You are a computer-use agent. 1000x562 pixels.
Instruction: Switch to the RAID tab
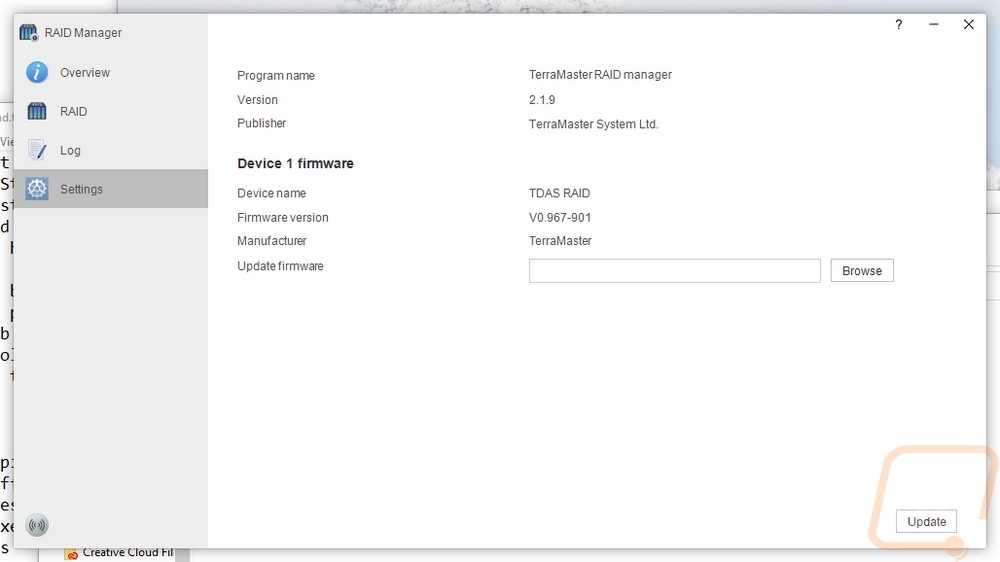[x=111, y=111]
